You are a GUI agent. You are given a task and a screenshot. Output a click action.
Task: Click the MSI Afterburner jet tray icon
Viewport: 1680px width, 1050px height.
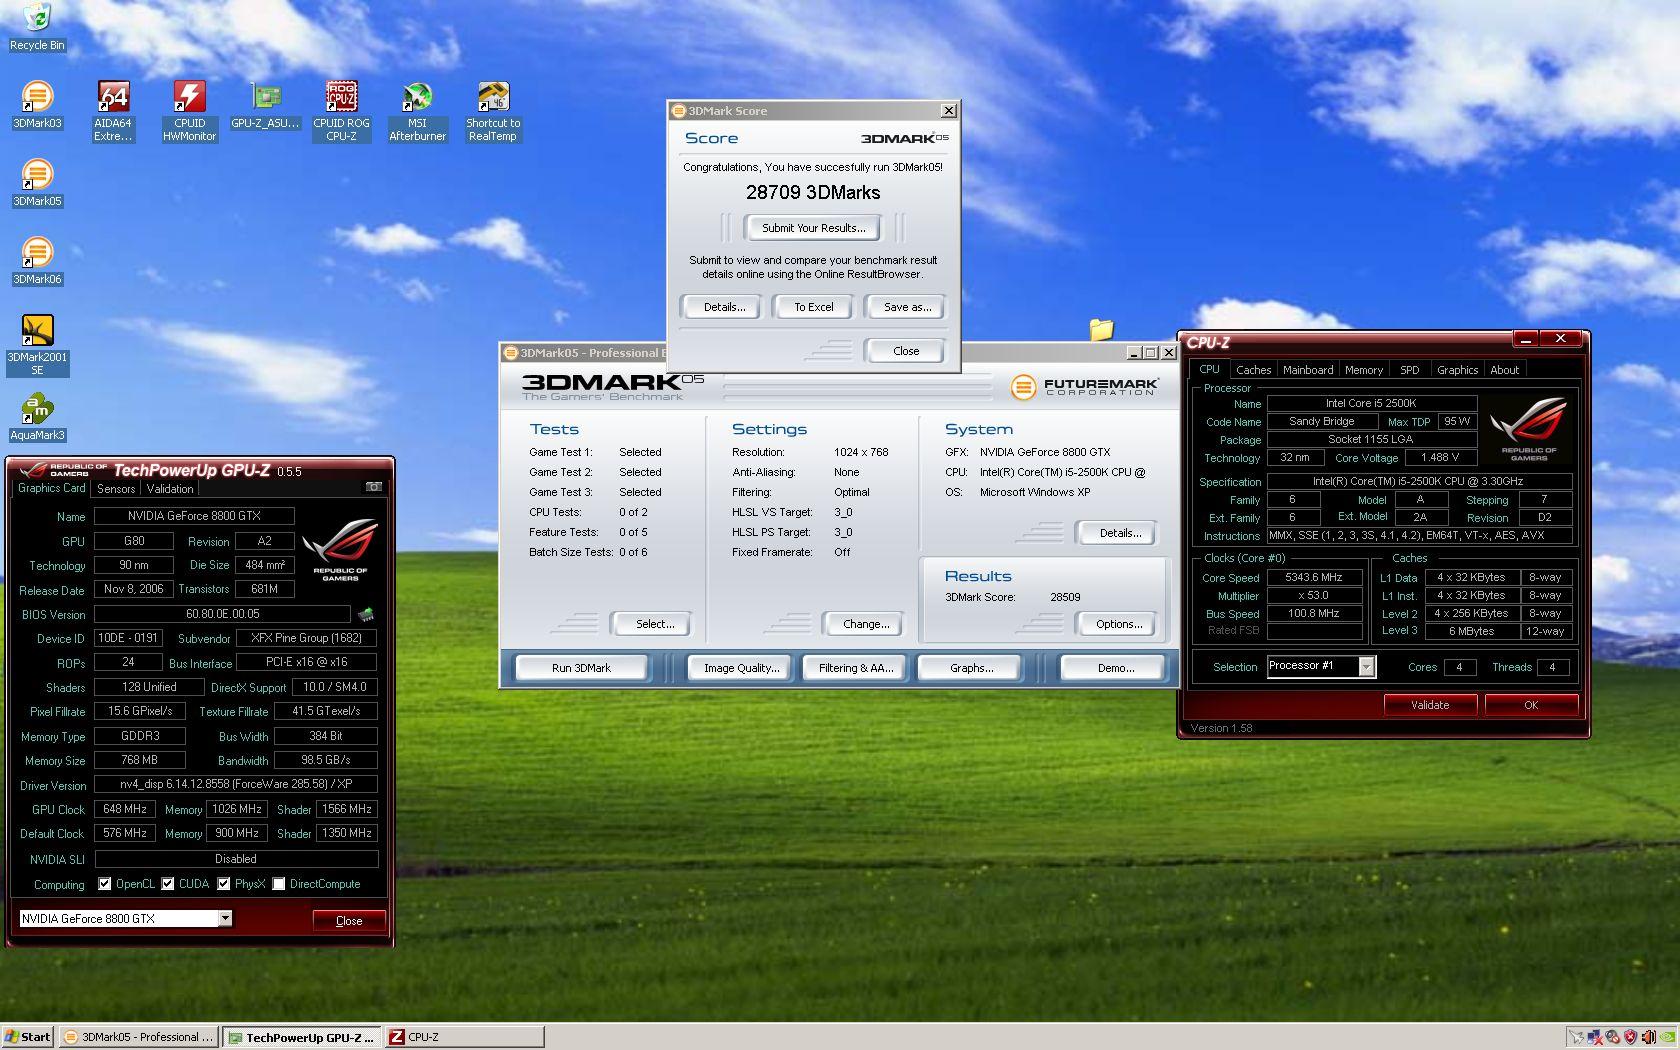(1576, 1037)
